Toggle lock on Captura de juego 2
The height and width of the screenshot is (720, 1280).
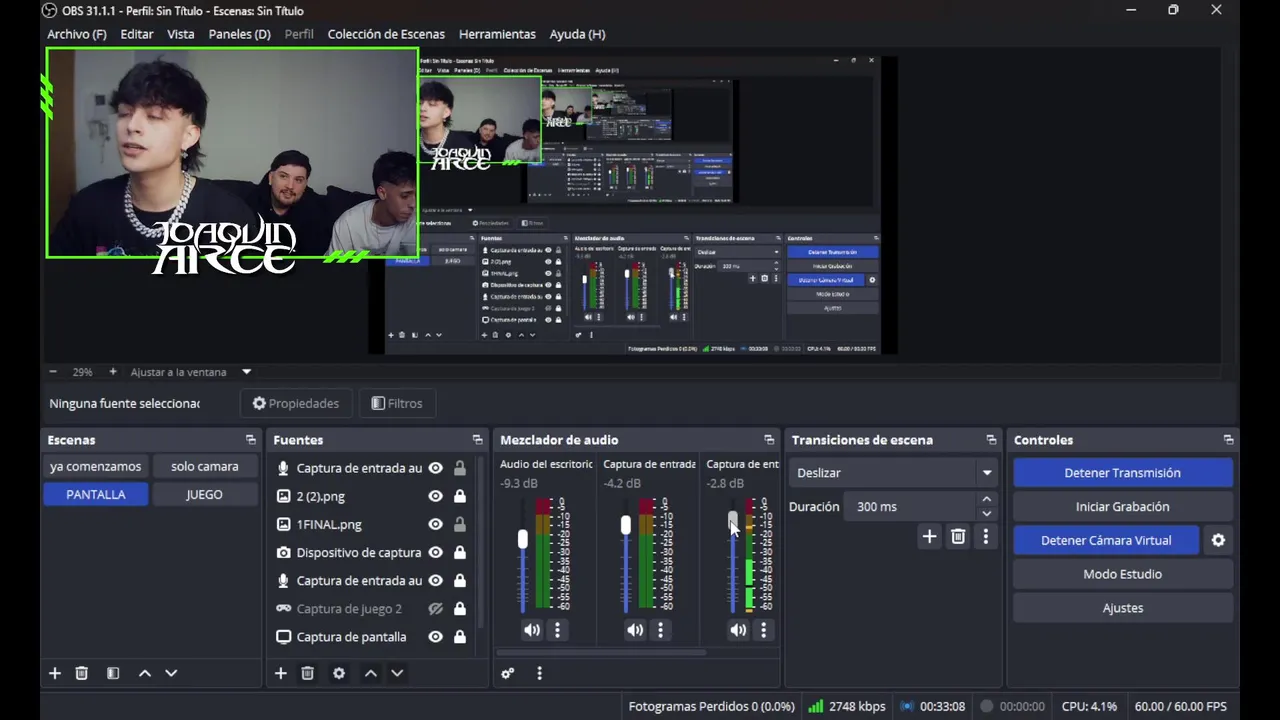(460, 608)
